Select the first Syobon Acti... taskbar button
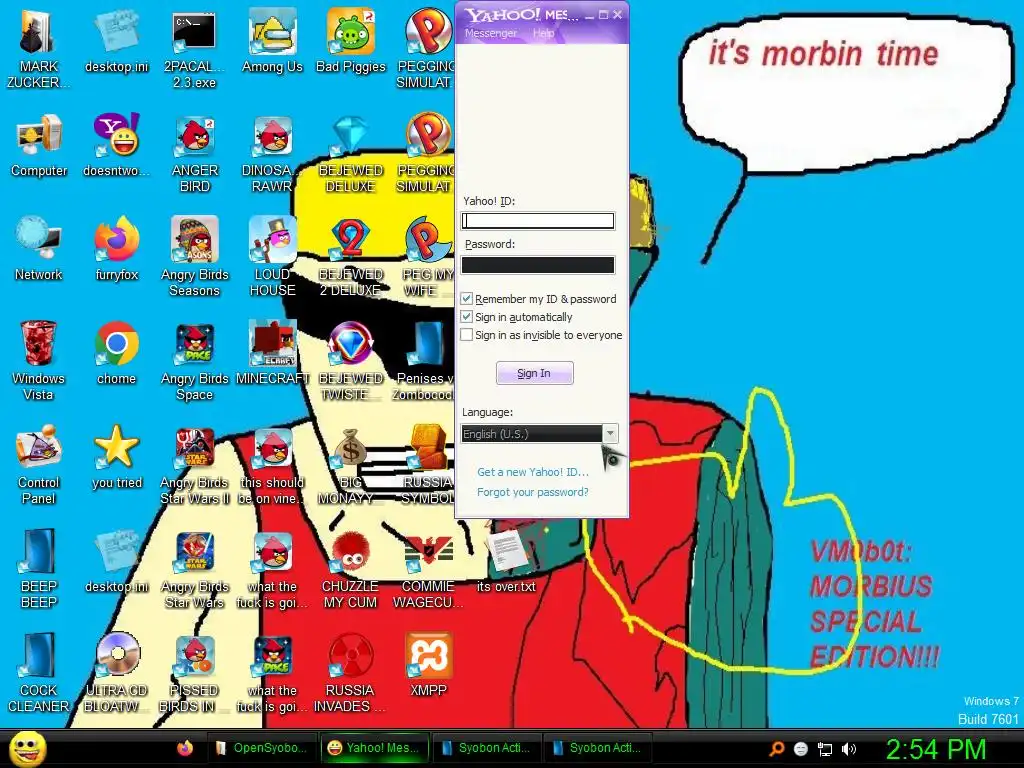The image size is (1024, 768). 487,748
